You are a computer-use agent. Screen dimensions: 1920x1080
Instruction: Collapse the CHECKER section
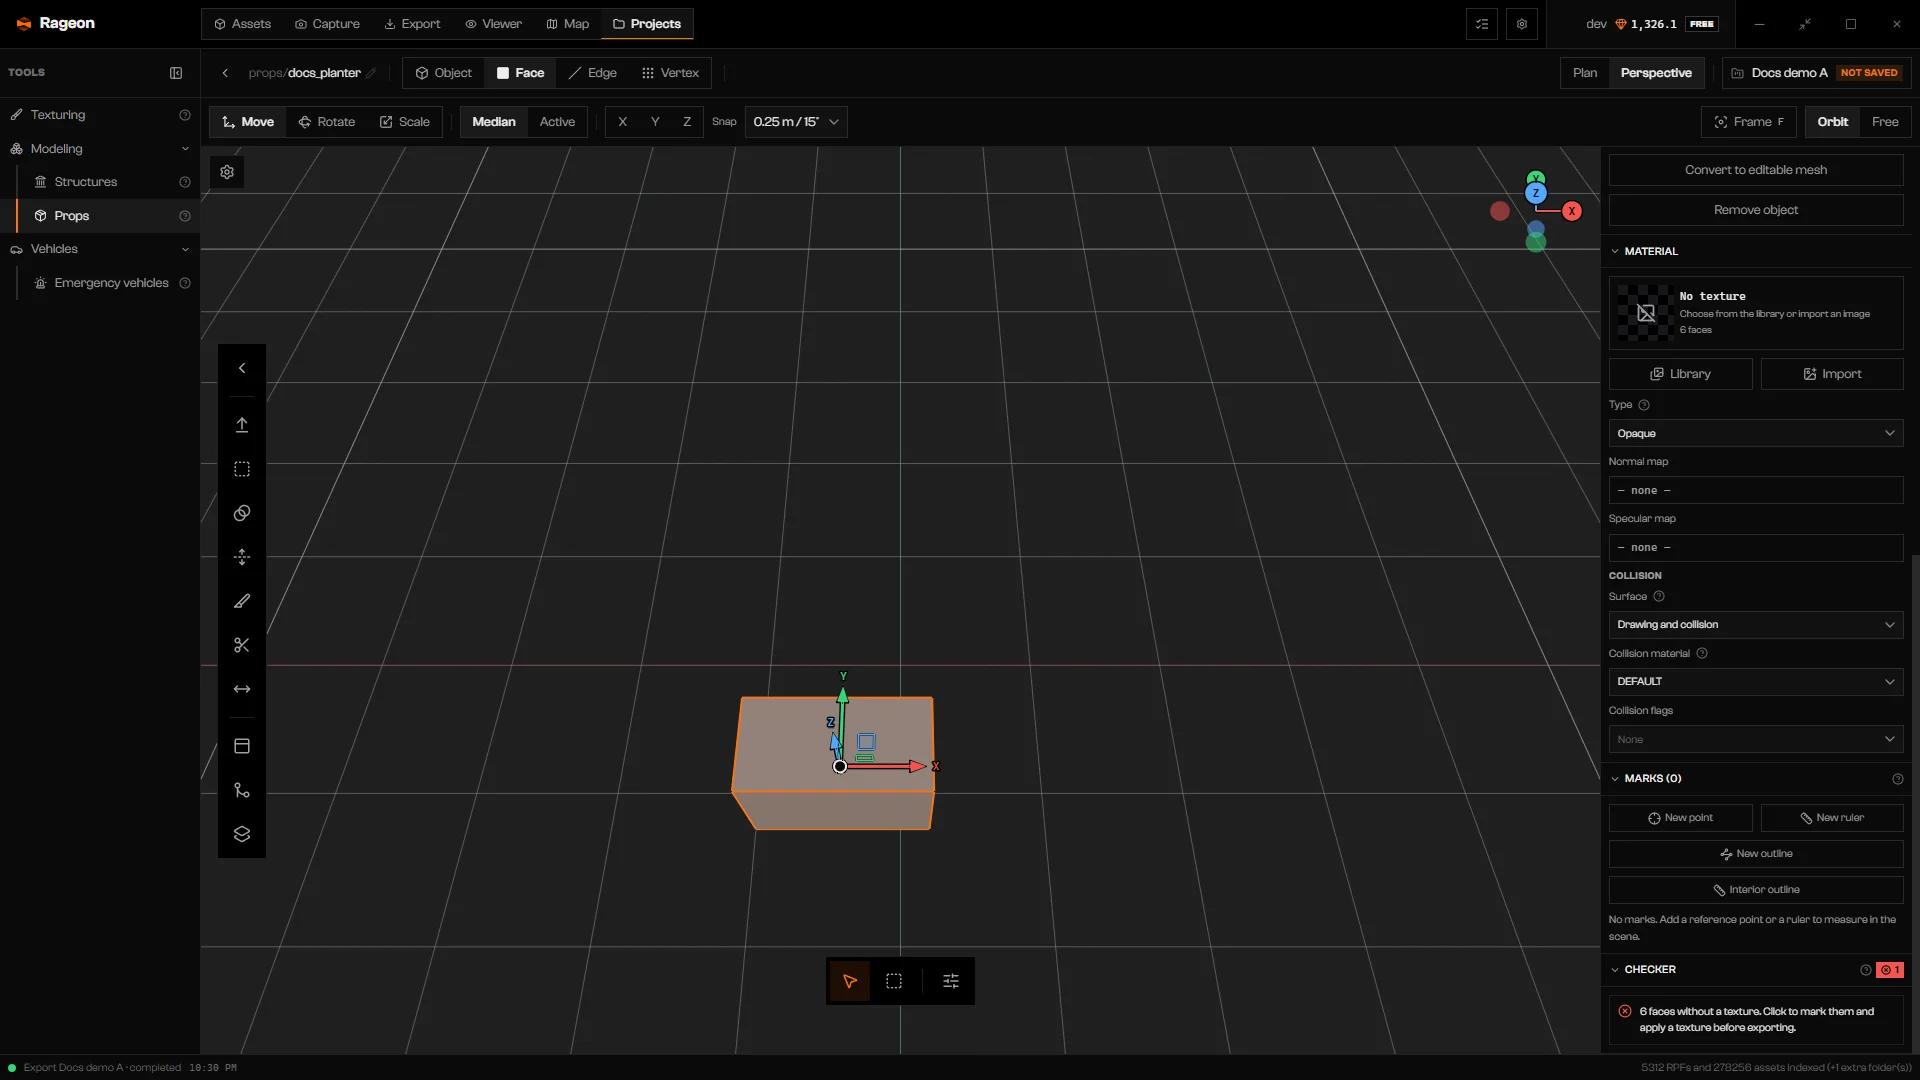tap(1615, 970)
